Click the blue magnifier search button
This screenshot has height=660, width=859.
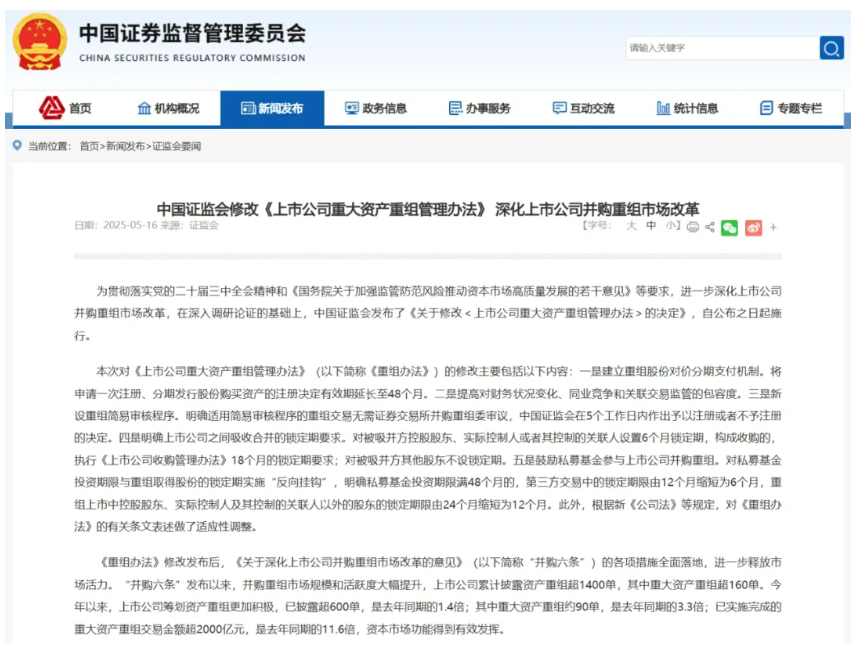click(x=831, y=48)
